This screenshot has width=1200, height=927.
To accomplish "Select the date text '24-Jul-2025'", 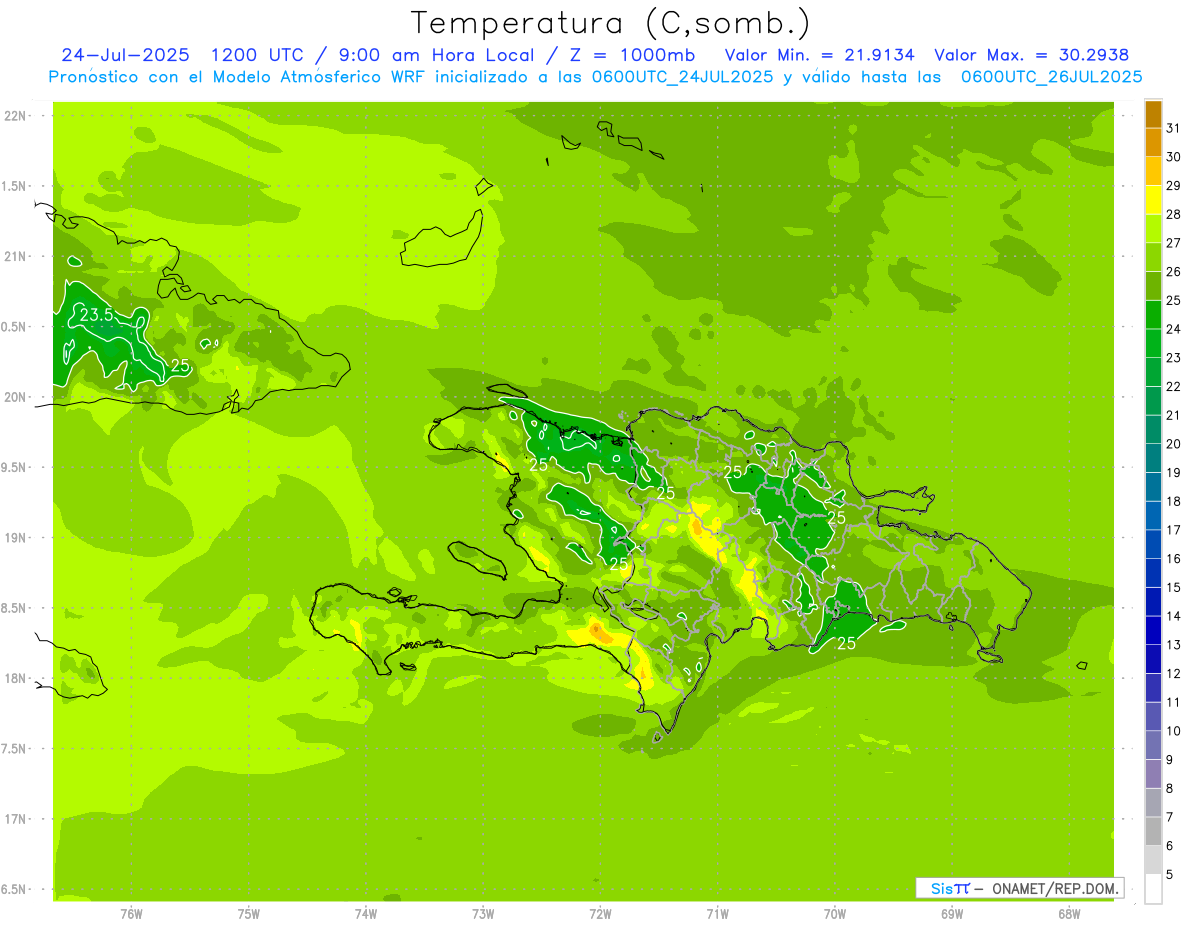I will pos(126,55).
